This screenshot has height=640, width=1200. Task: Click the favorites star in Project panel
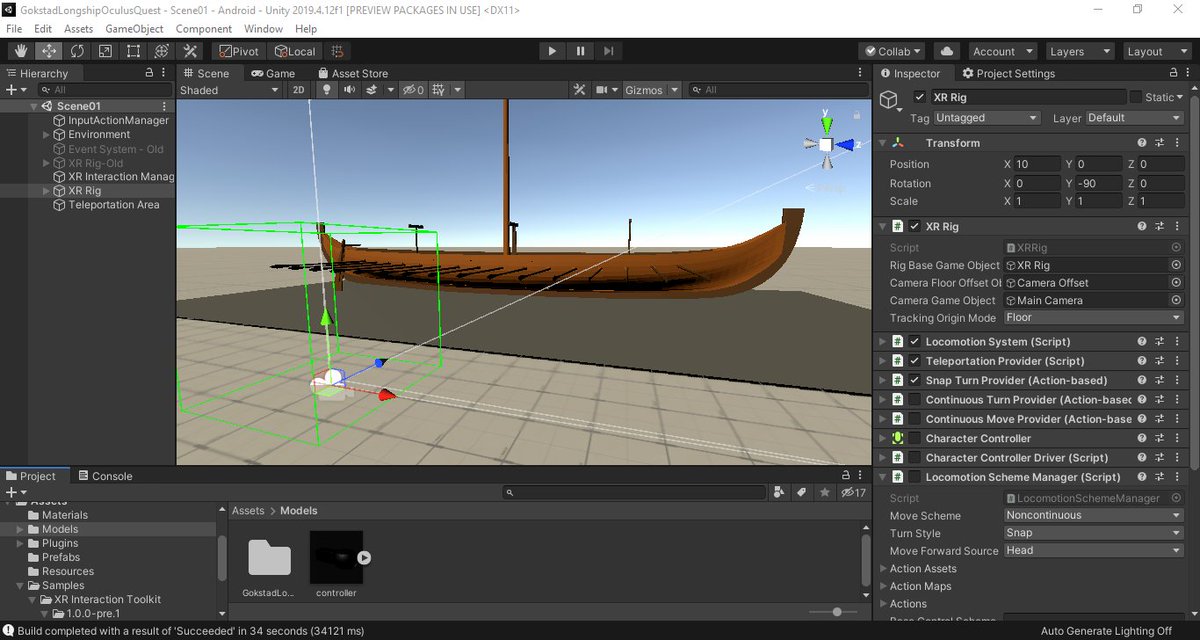(824, 493)
